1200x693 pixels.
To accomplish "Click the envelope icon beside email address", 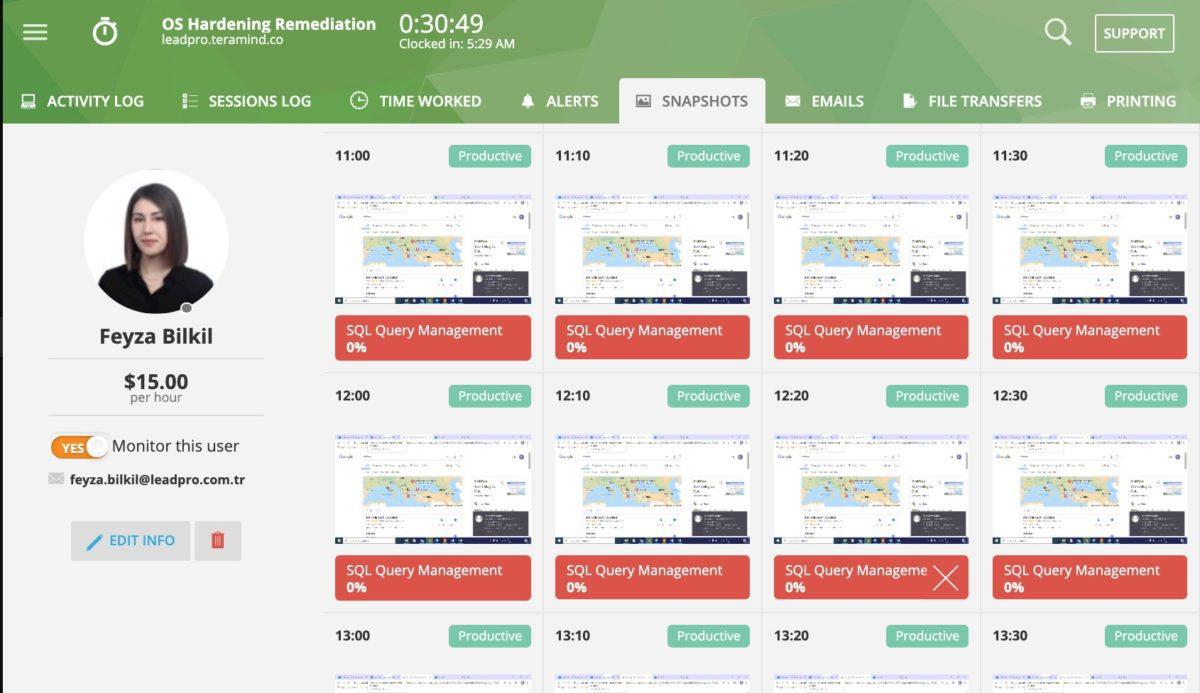I will pyautogui.click(x=56, y=479).
